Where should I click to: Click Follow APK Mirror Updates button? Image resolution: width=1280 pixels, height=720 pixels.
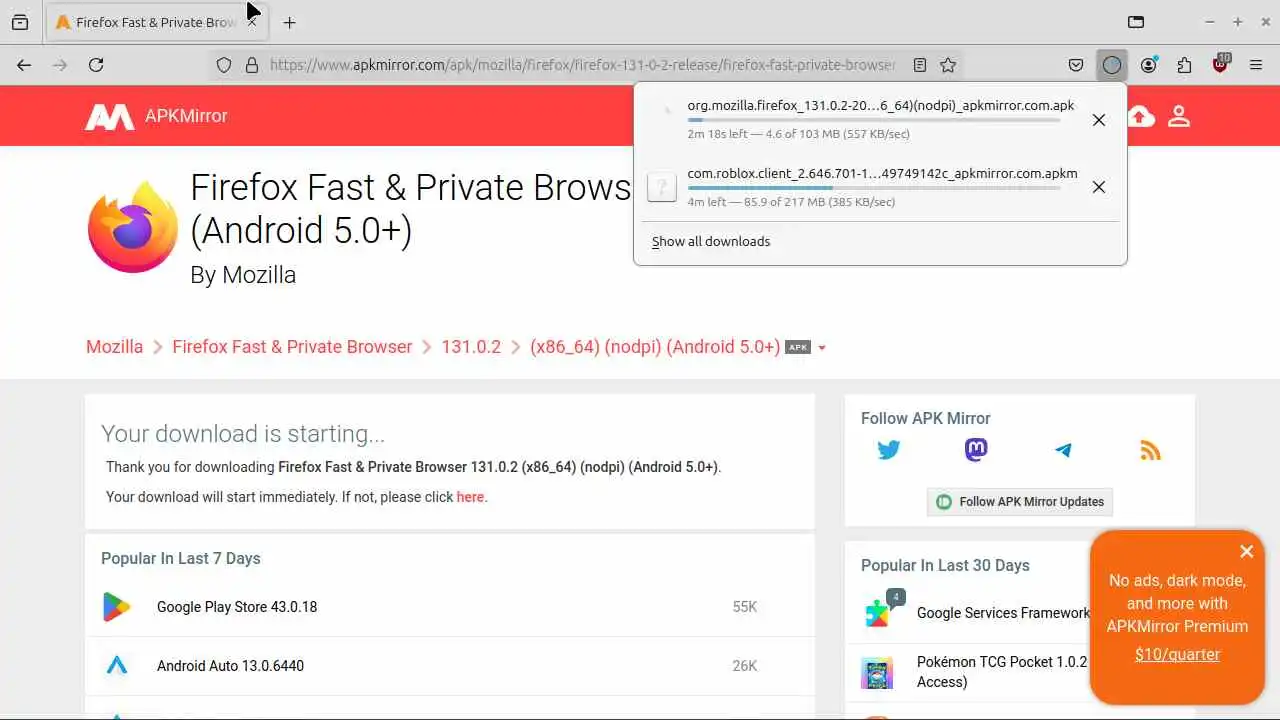1020,502
